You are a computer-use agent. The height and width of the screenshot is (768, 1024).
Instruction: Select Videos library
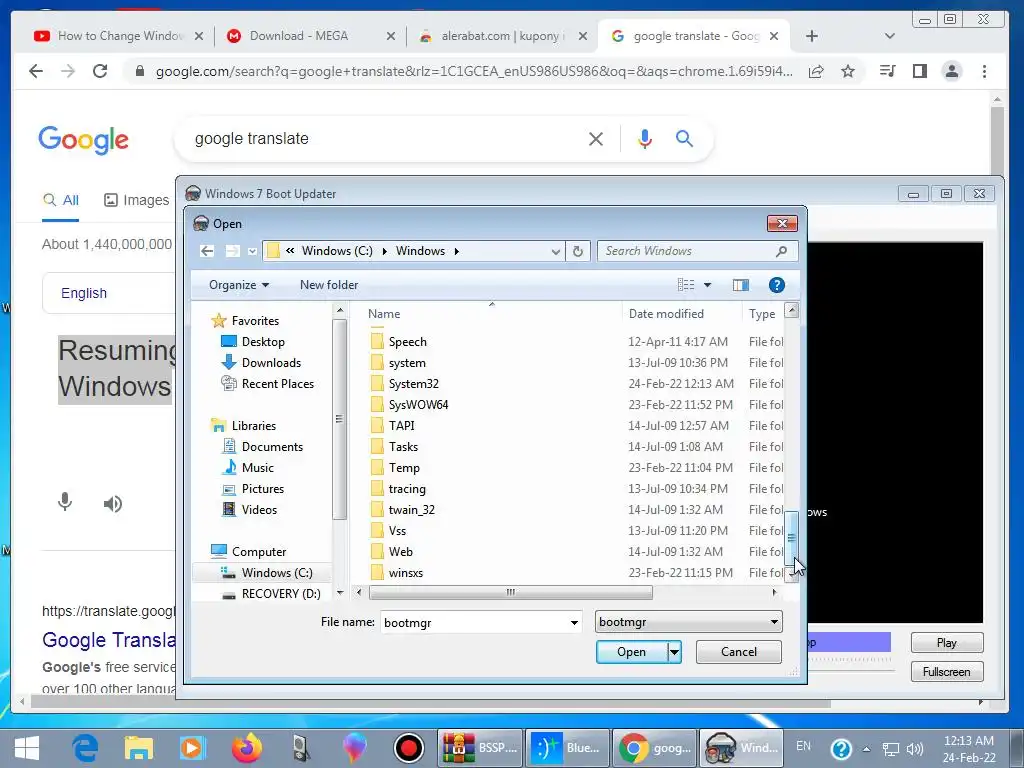point(259,509)
